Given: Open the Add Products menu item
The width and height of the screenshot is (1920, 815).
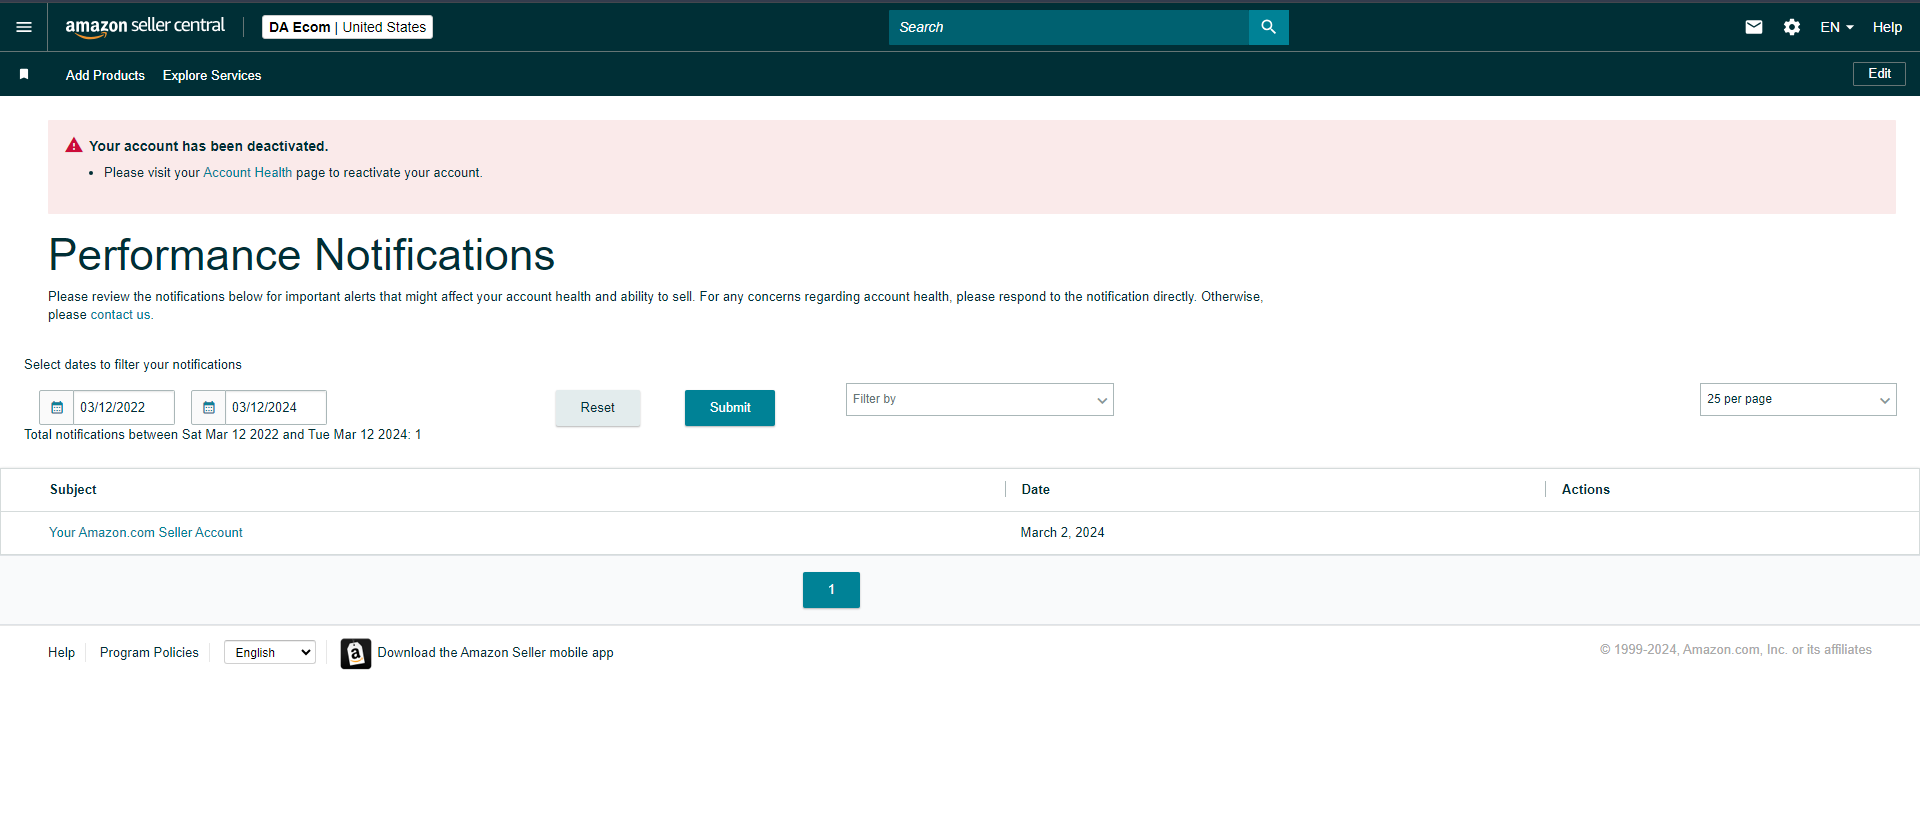Looking at the screenshot, I should pyautogui.click(x=105, y=75).
